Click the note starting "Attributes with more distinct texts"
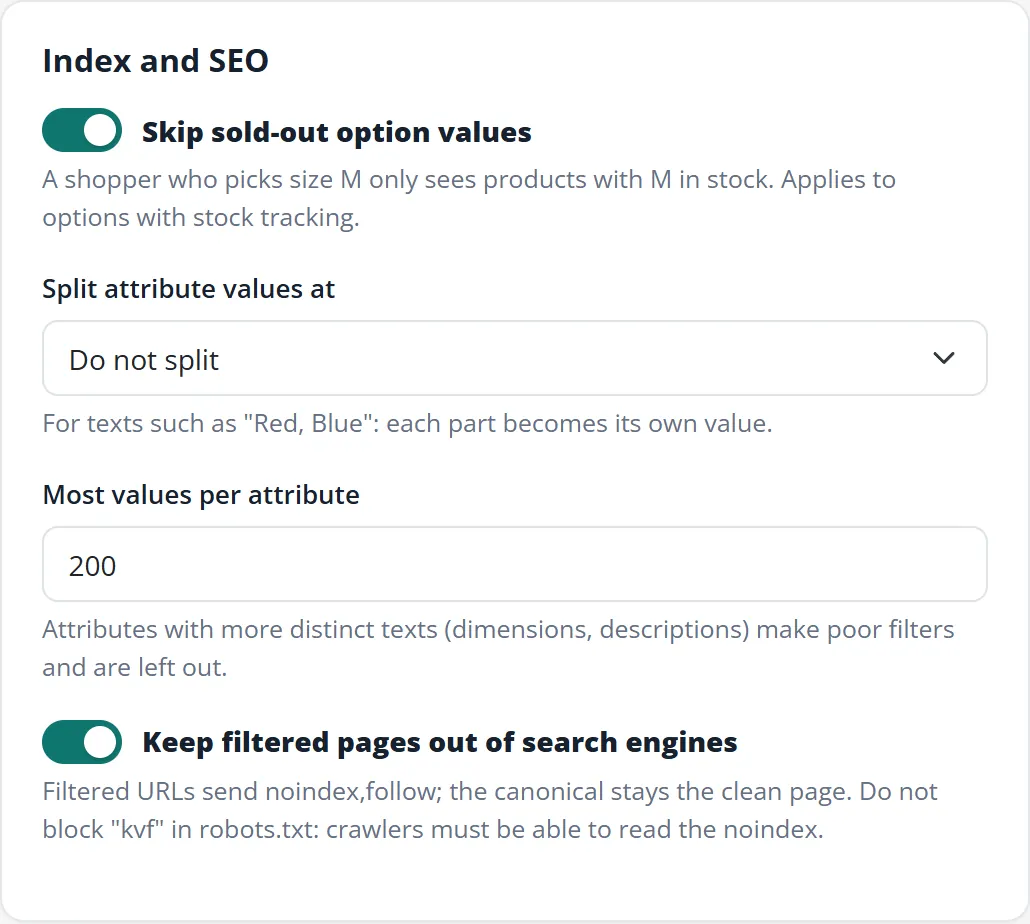This screenshot has height=924, width=1030. [x=499, y=648]
